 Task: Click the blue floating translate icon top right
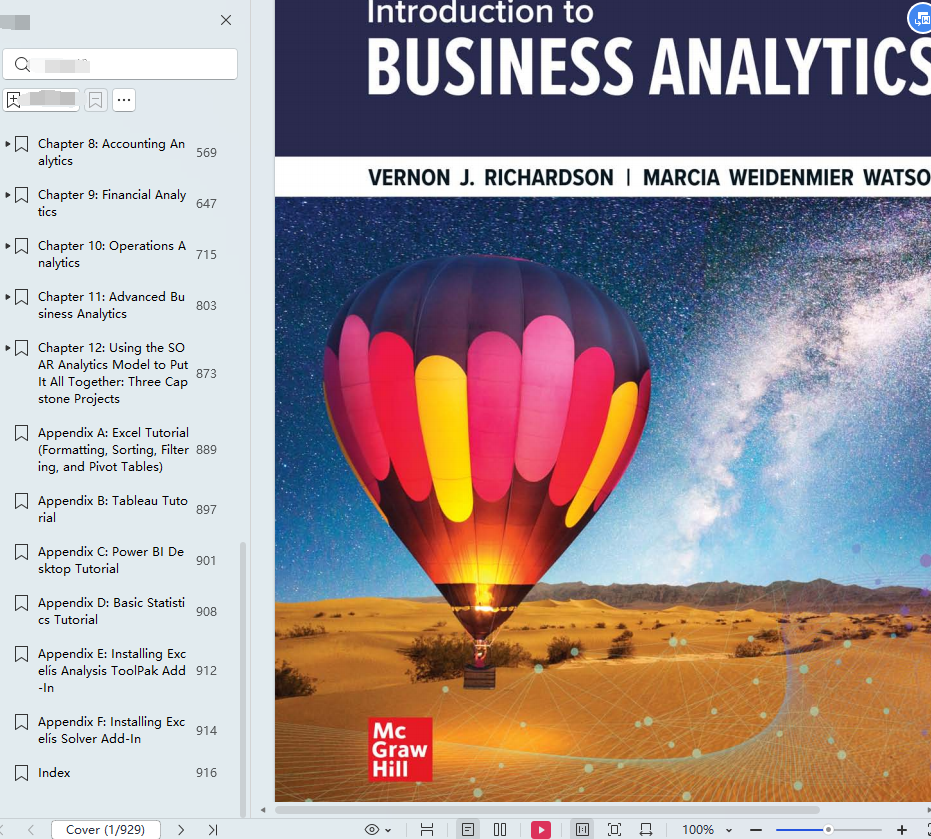coord(920,19)
